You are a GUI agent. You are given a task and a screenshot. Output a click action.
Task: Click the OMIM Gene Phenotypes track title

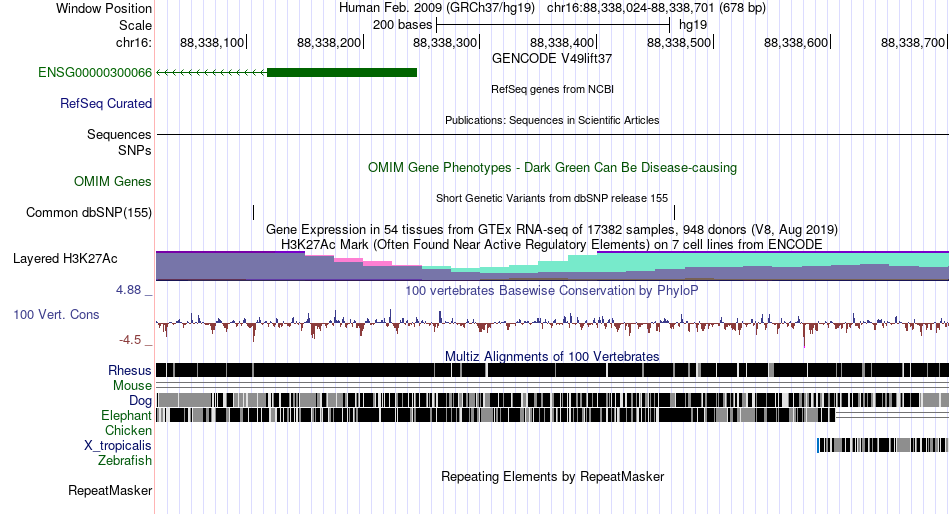pyautogui.click(x=552, y=167)
